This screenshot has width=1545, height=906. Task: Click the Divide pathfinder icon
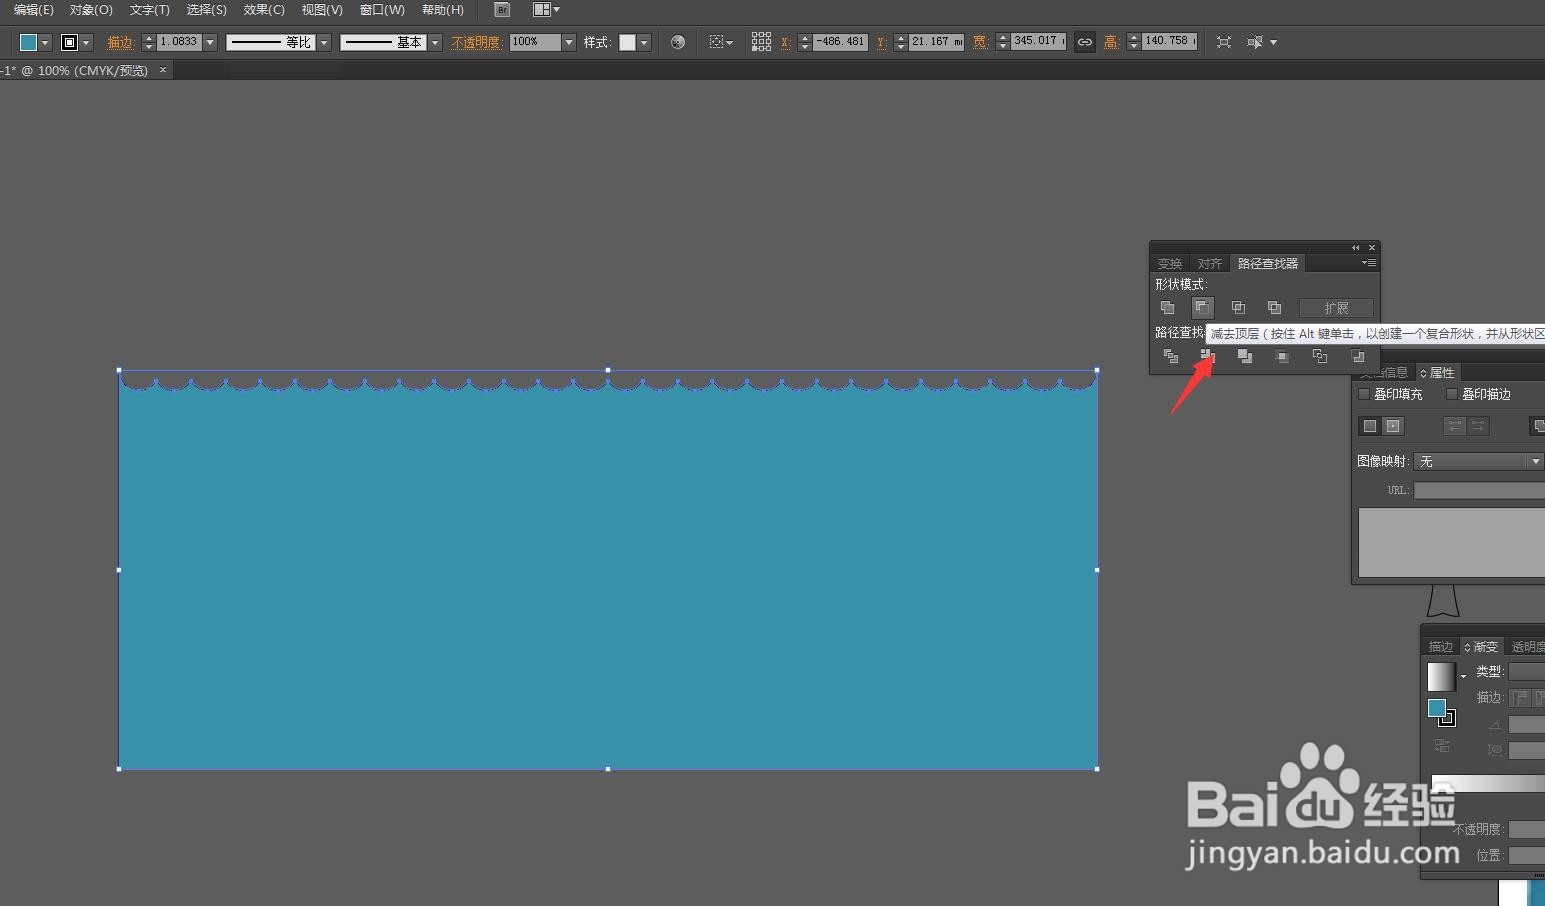pos(1170,356)
